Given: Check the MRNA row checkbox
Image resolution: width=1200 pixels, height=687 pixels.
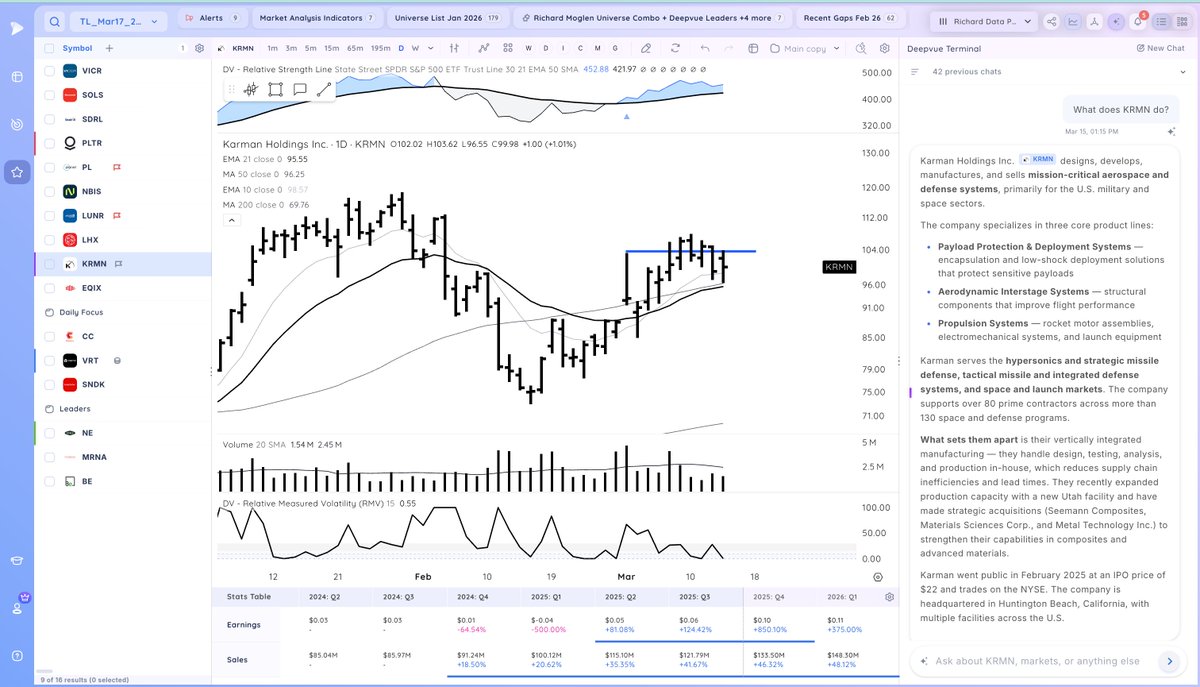Looking at the screenshot, I should coord(49,457).
